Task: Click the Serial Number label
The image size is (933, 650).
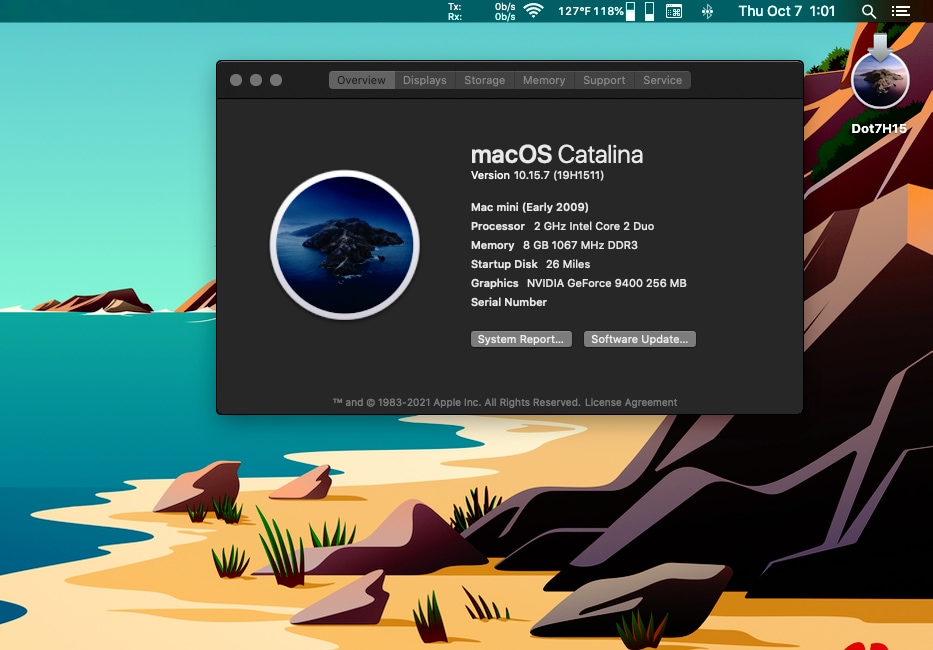Action: coord(509,302)
